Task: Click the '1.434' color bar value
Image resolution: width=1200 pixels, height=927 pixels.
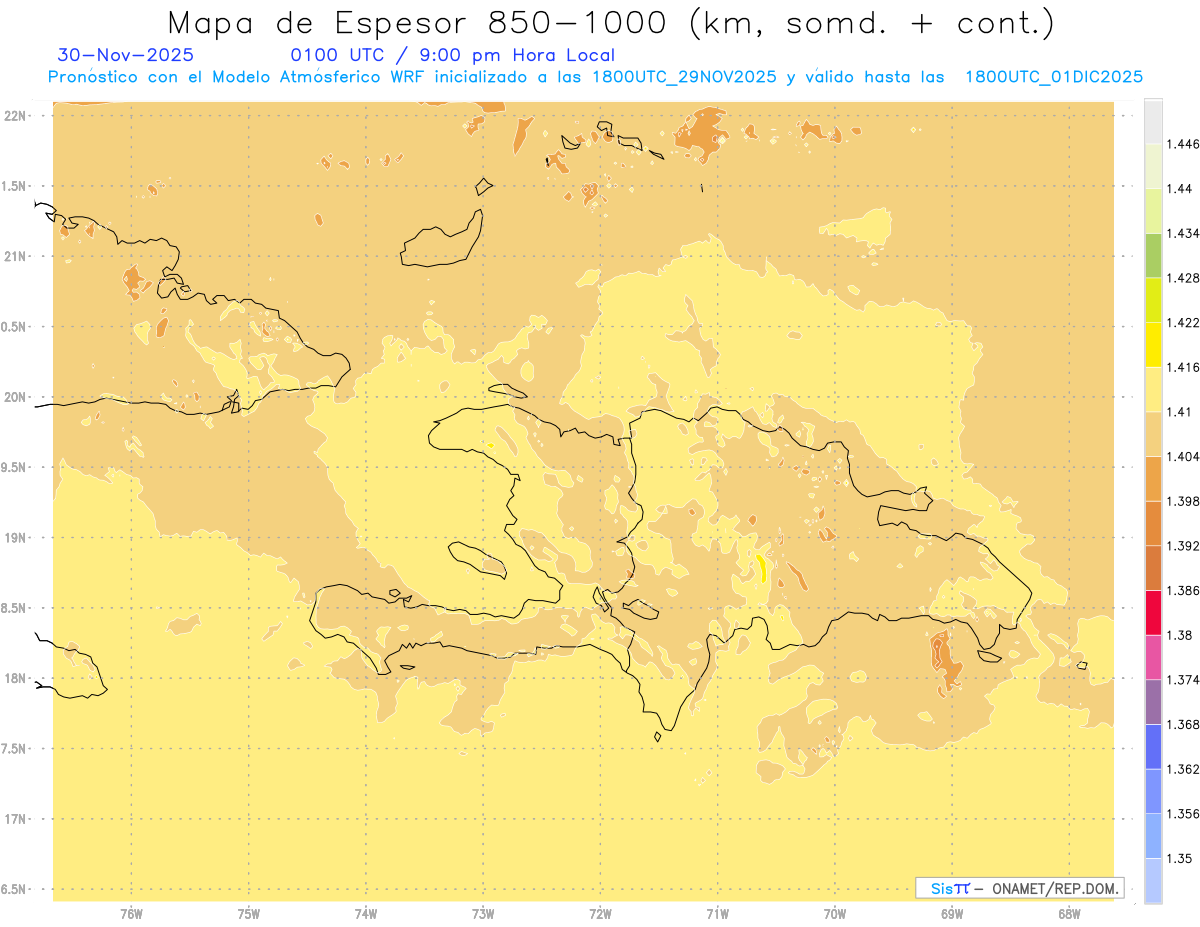Action: (1183, 233)
